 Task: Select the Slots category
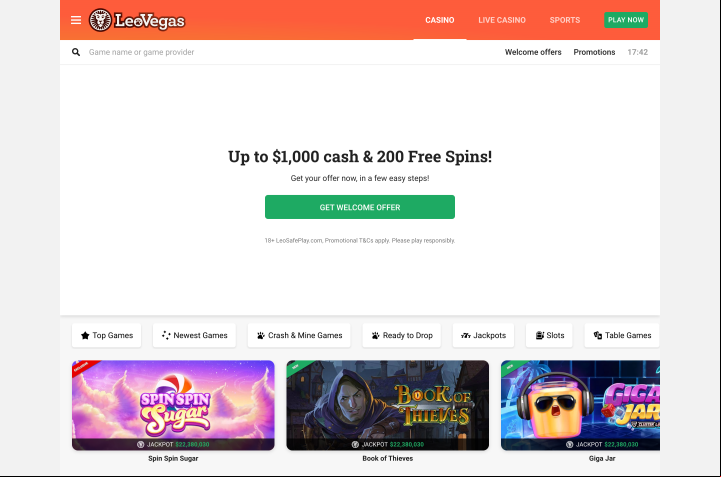click(549, 335)
